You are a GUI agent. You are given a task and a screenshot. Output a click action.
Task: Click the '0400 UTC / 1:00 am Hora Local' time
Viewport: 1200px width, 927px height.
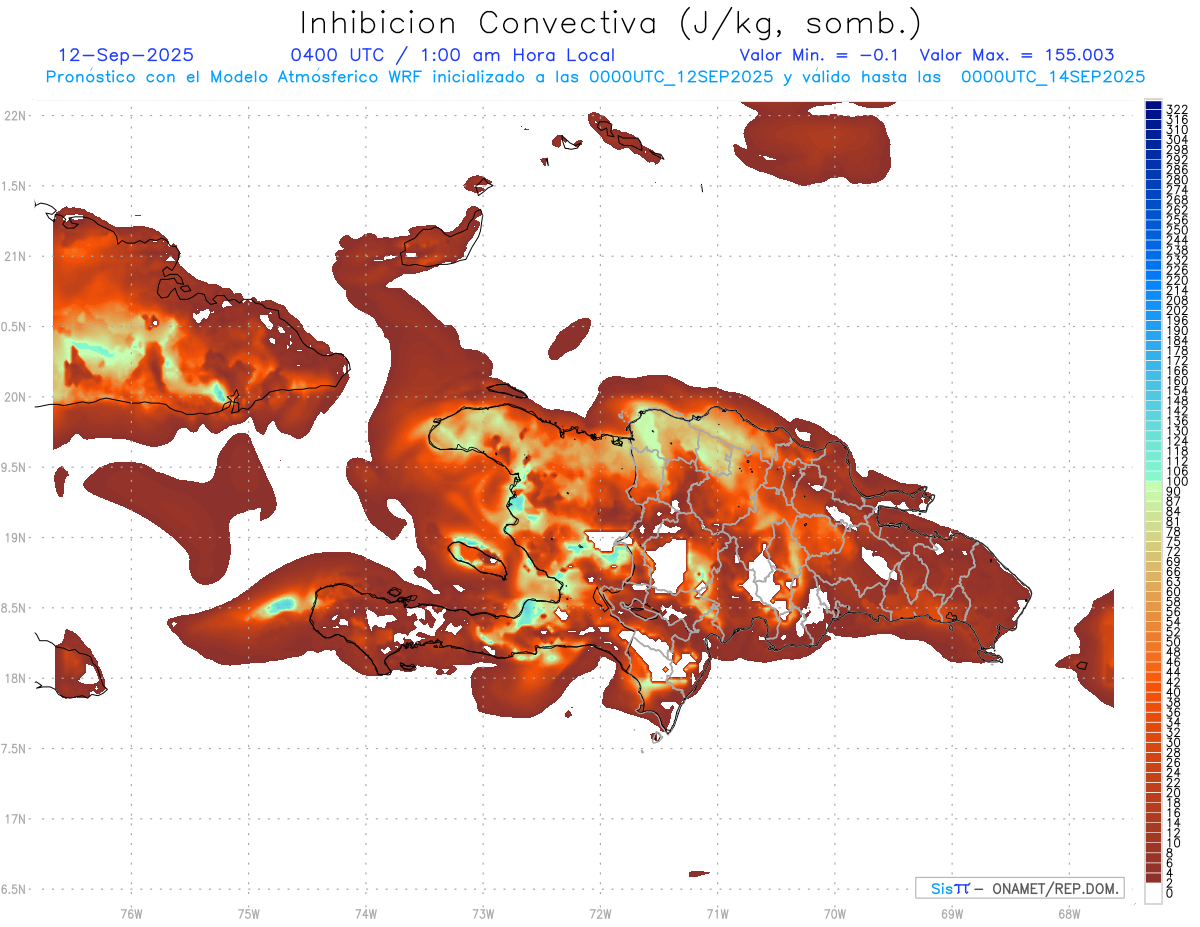(x=452, y=55)
